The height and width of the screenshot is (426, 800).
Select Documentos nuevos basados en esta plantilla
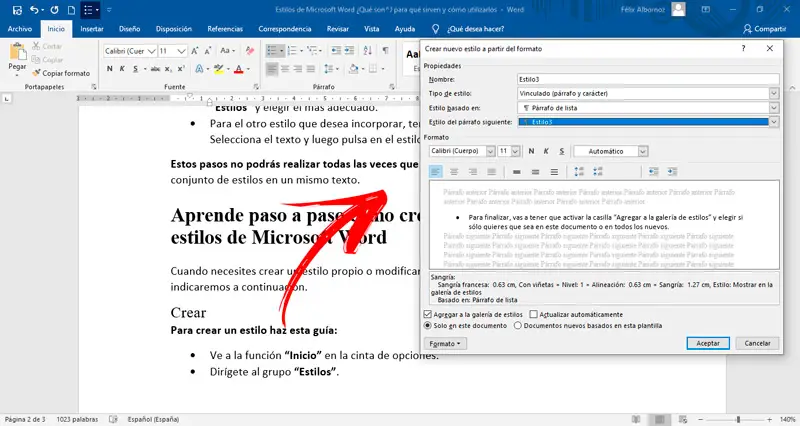(x=517, y=325)
